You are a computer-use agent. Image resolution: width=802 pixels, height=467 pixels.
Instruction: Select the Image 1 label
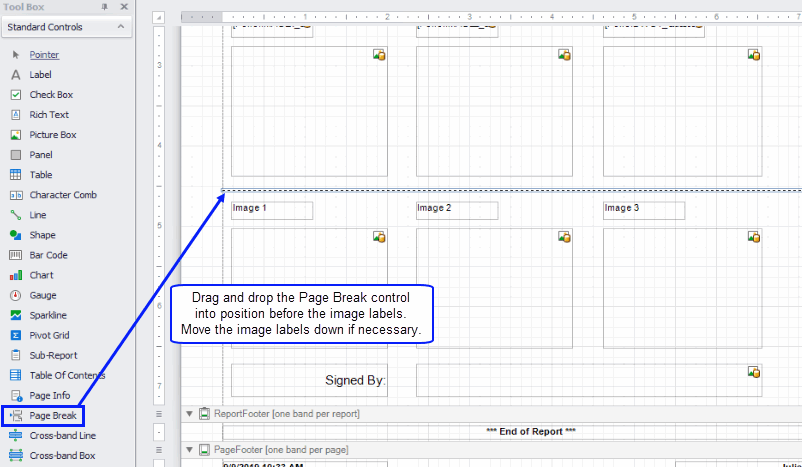click(271, 209)
